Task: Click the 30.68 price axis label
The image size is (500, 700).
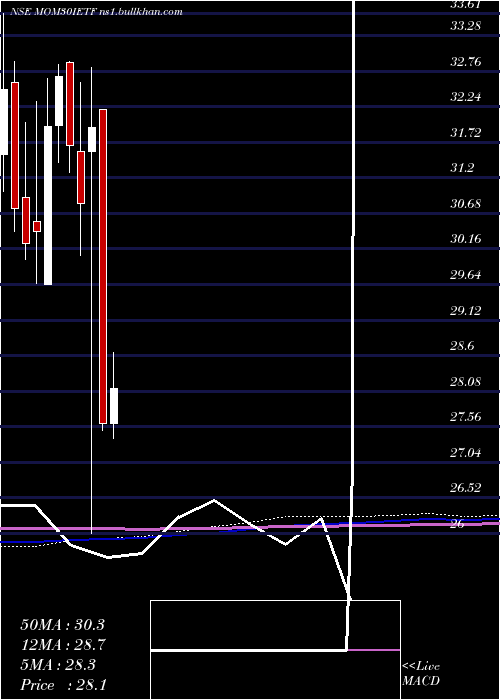Action: 466,204
